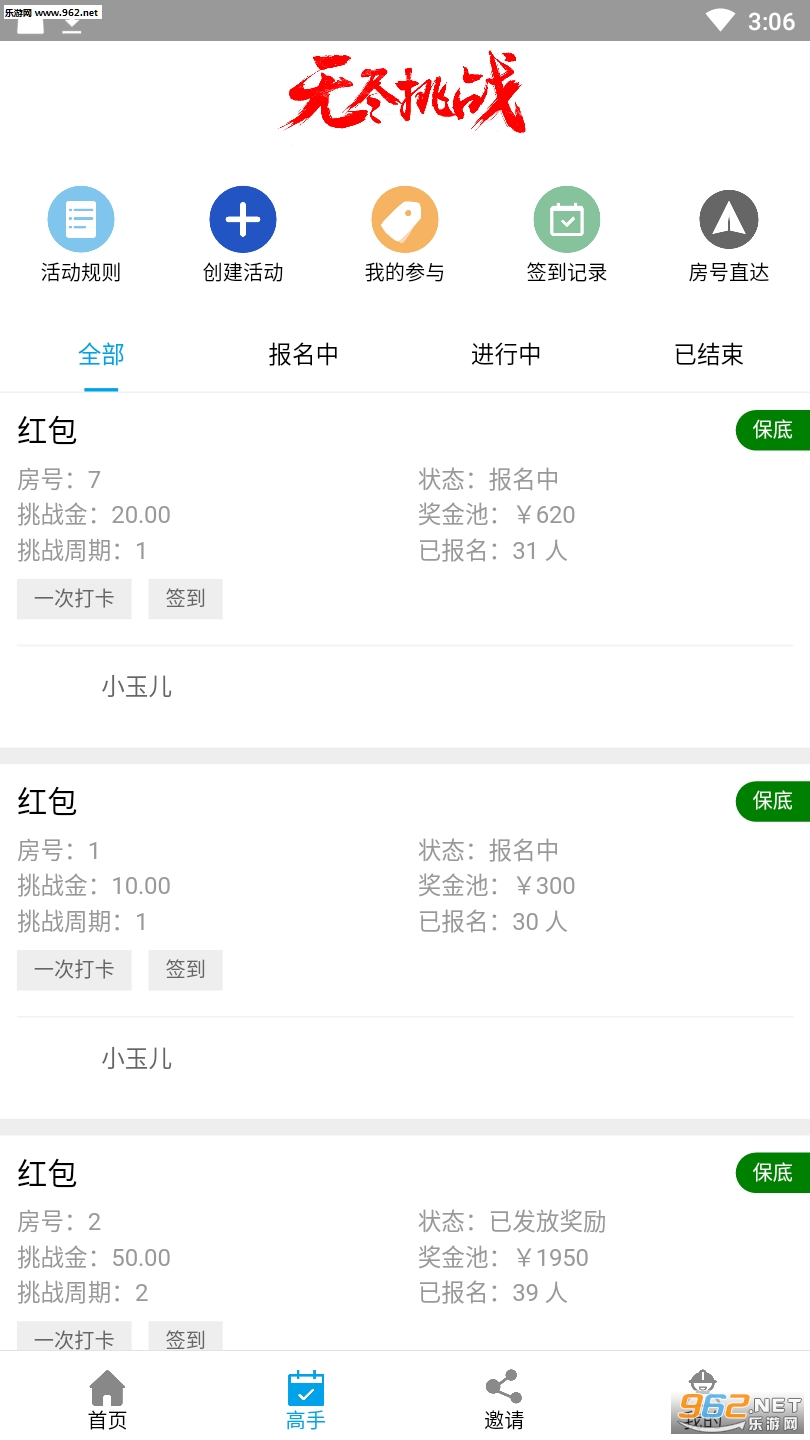Tap the blue 创建活动 plus icon
The image size is (810, 1440).
243,219
